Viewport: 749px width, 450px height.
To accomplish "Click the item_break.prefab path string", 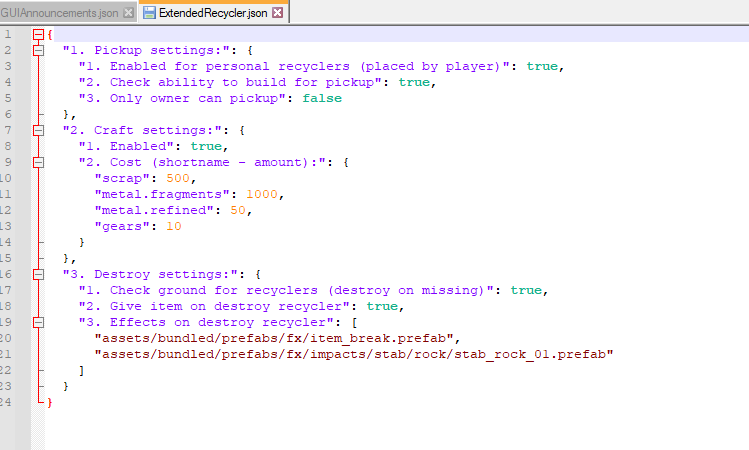I will [x=274, y=338].
